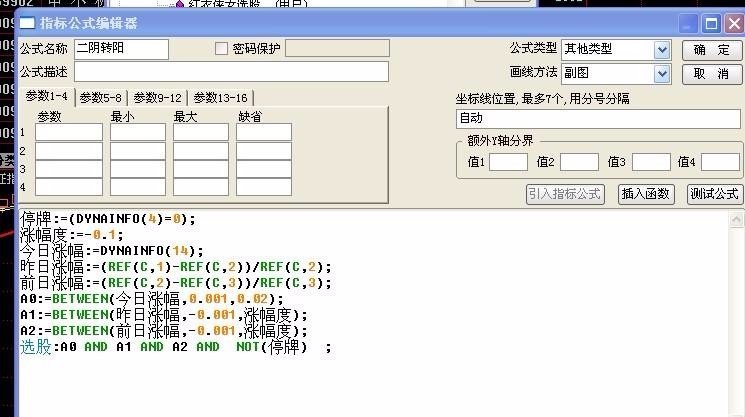
Task: Click the 坐标线位置 field showing 自动
Action: point(598,118)
